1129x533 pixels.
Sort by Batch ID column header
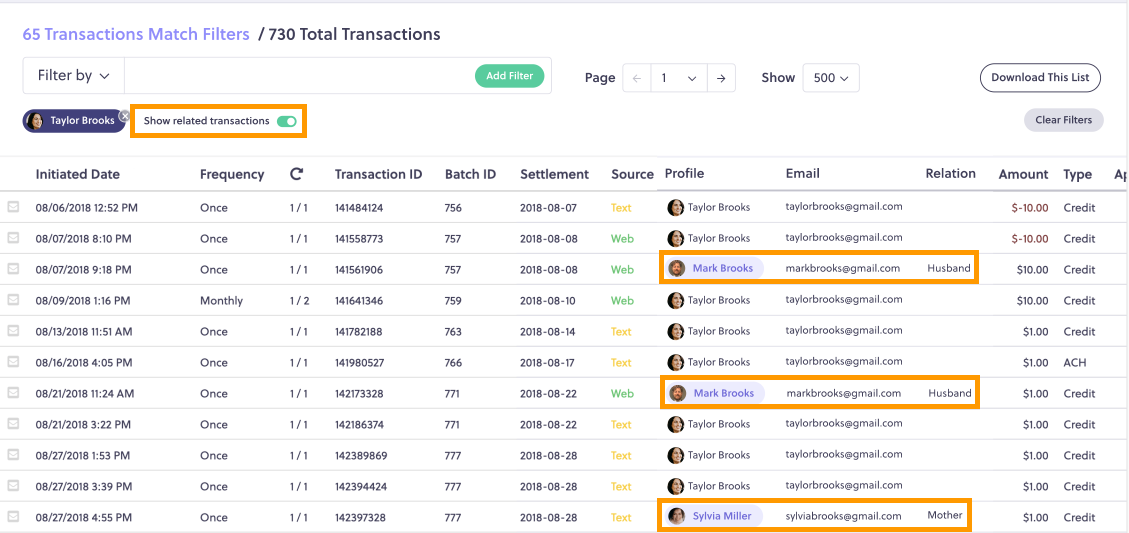(470, 174)
